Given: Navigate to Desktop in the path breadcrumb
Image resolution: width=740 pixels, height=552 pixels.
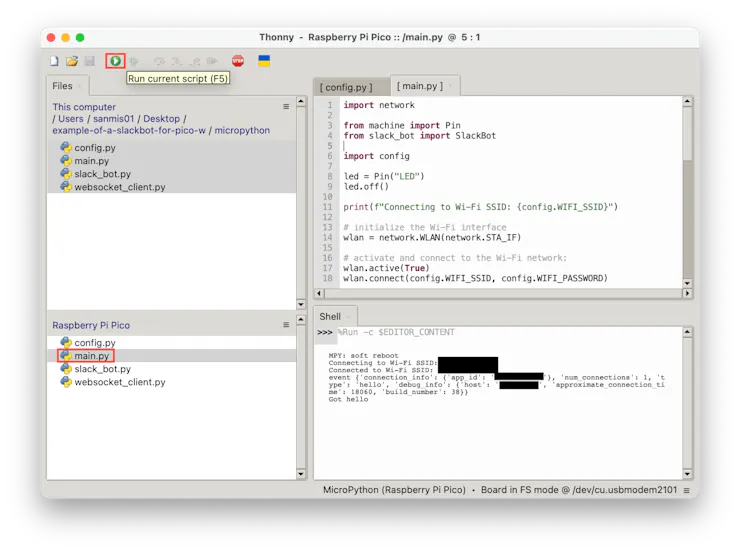Looking at the screenshot, I should pos(162,119).
